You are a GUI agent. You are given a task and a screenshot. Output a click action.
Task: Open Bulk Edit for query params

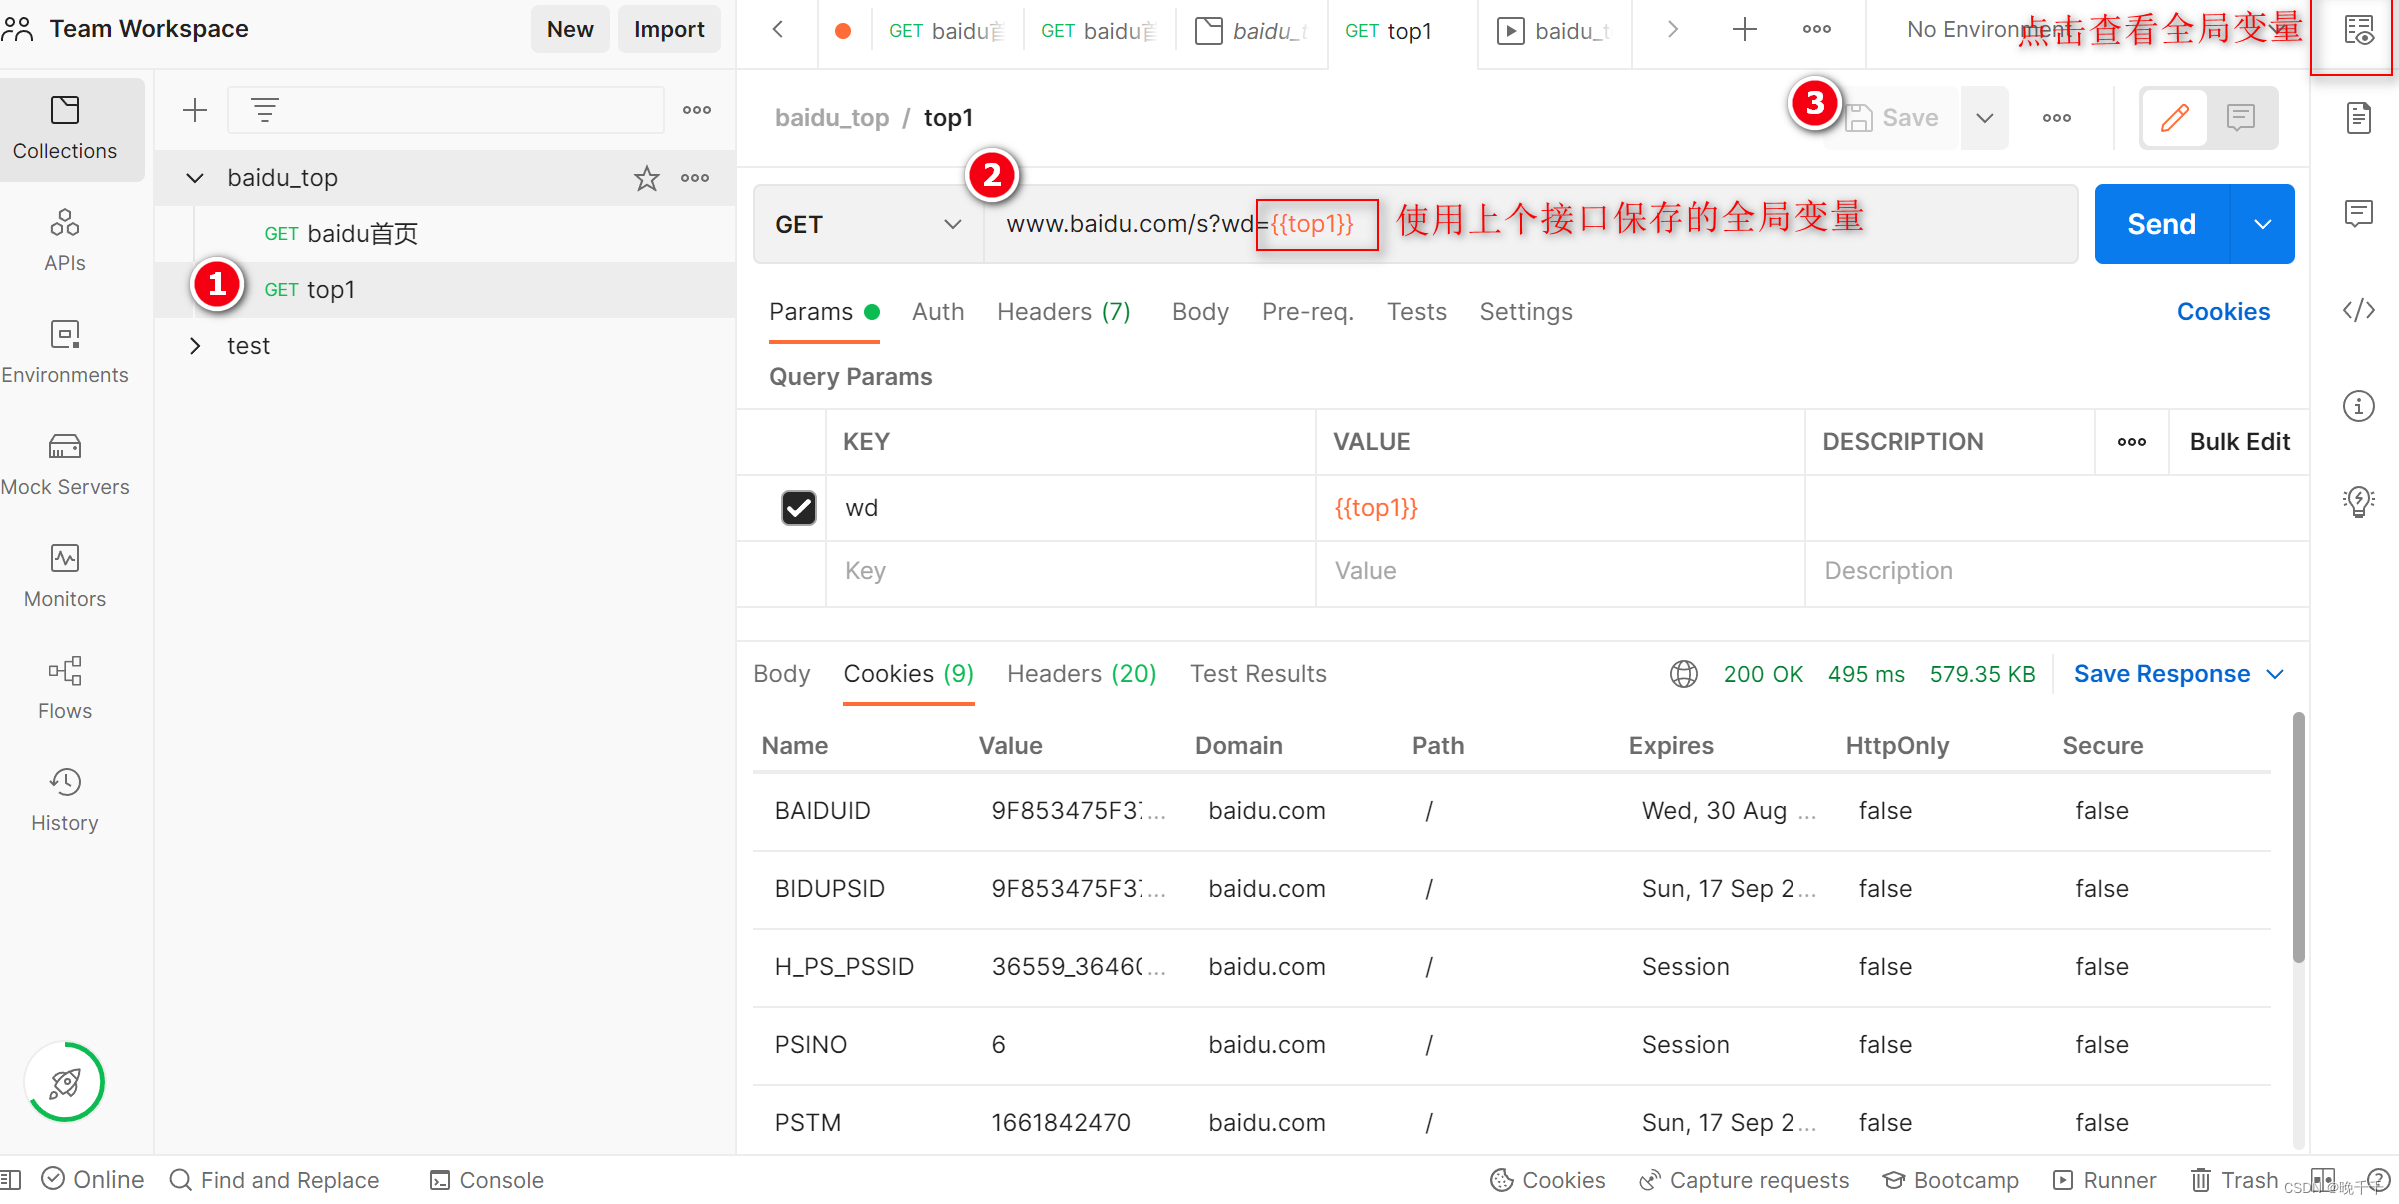[x=2240, y=442]
